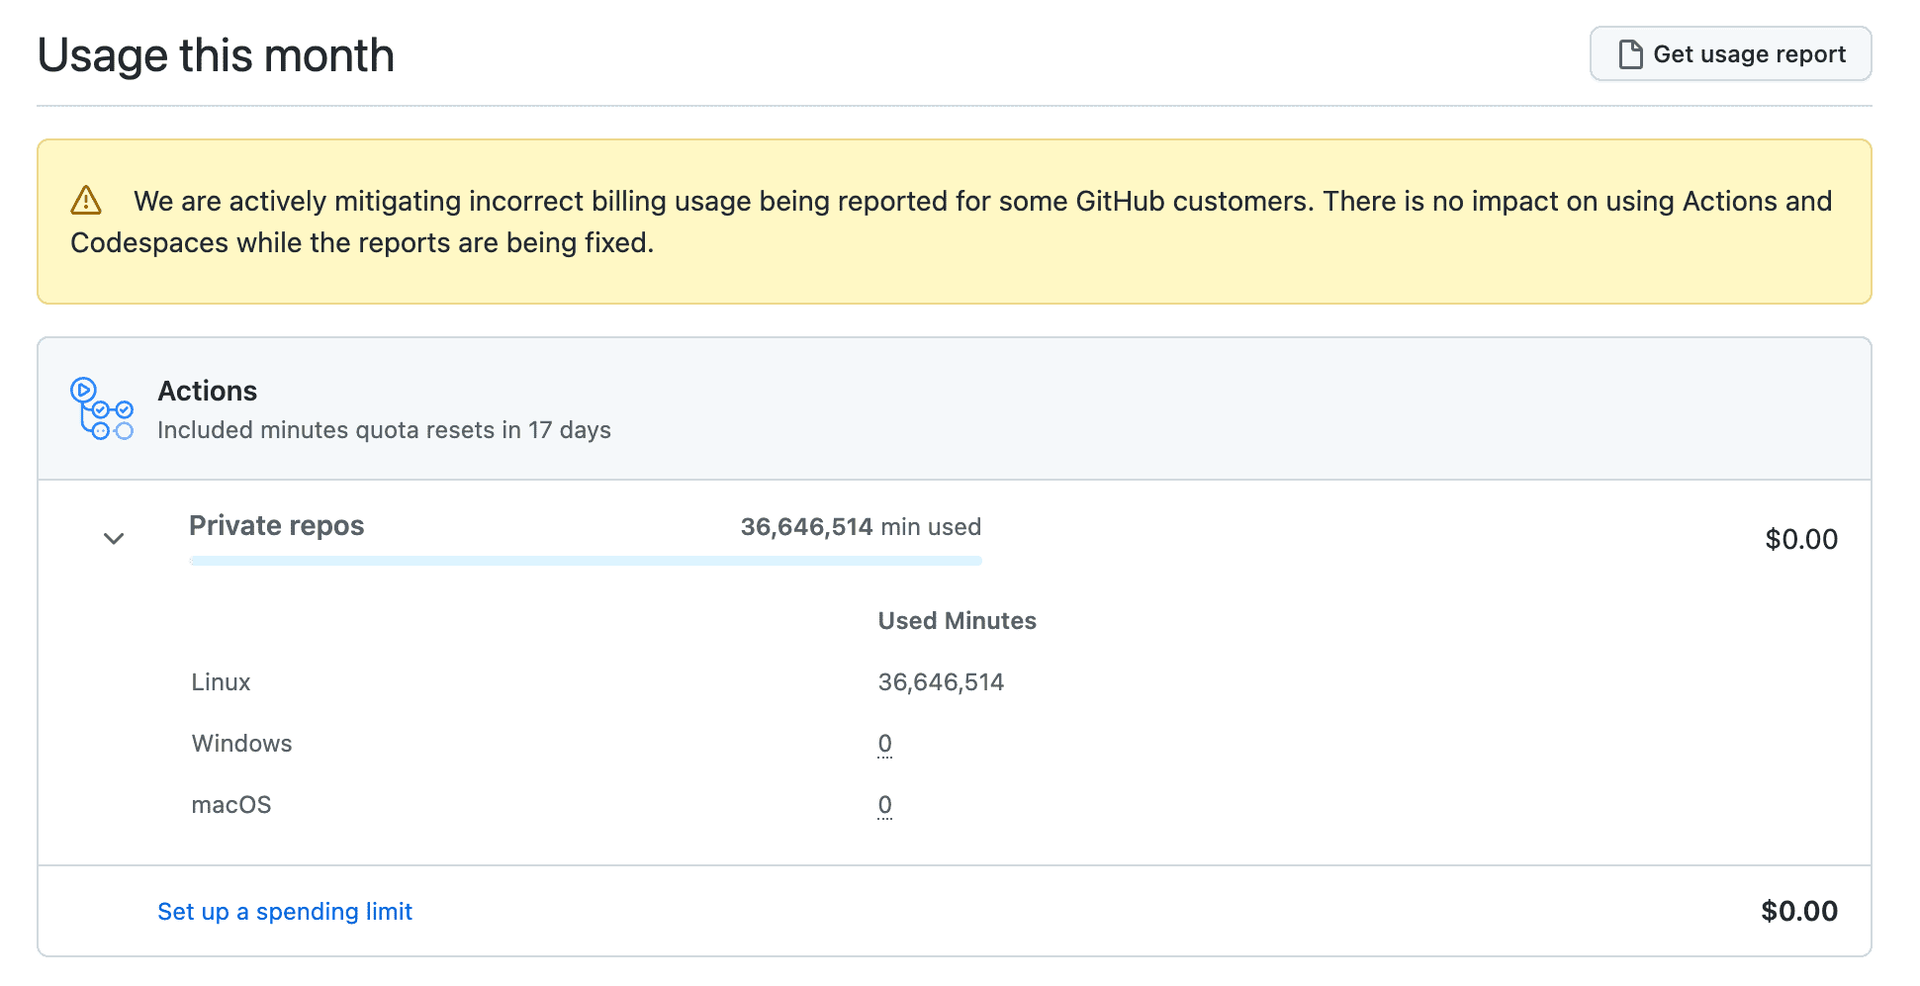Click the bold $0.00 total beside spending limit

pyautogui.click(x=1798, y=911)
